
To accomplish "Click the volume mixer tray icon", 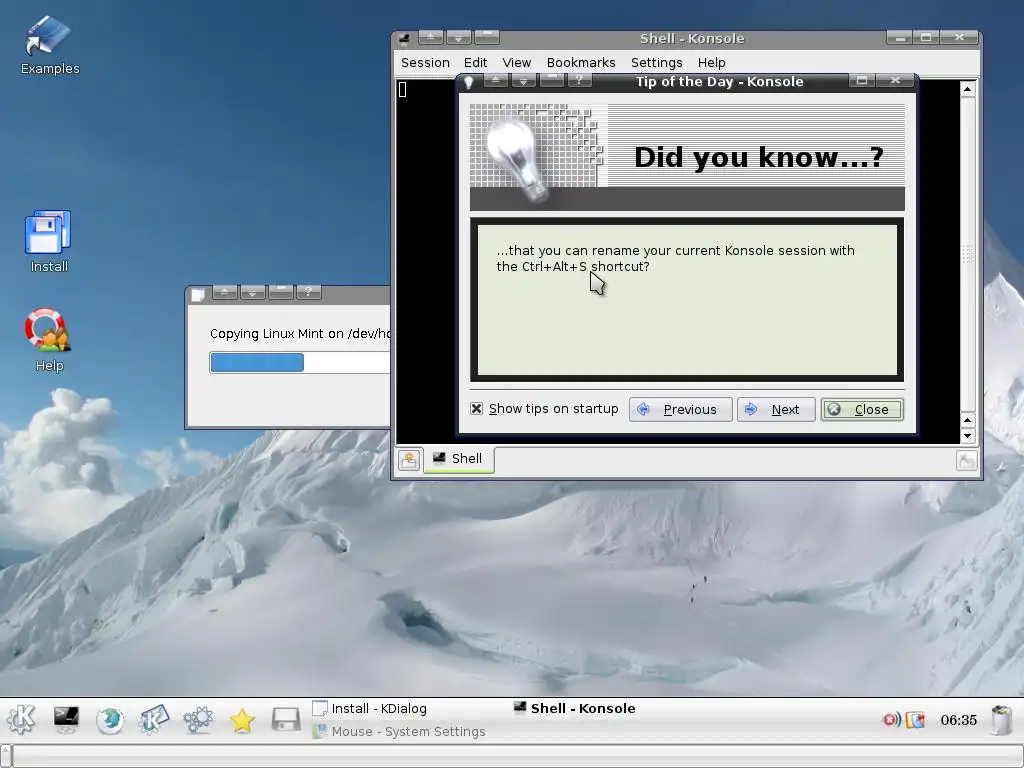I will [891, 720].
